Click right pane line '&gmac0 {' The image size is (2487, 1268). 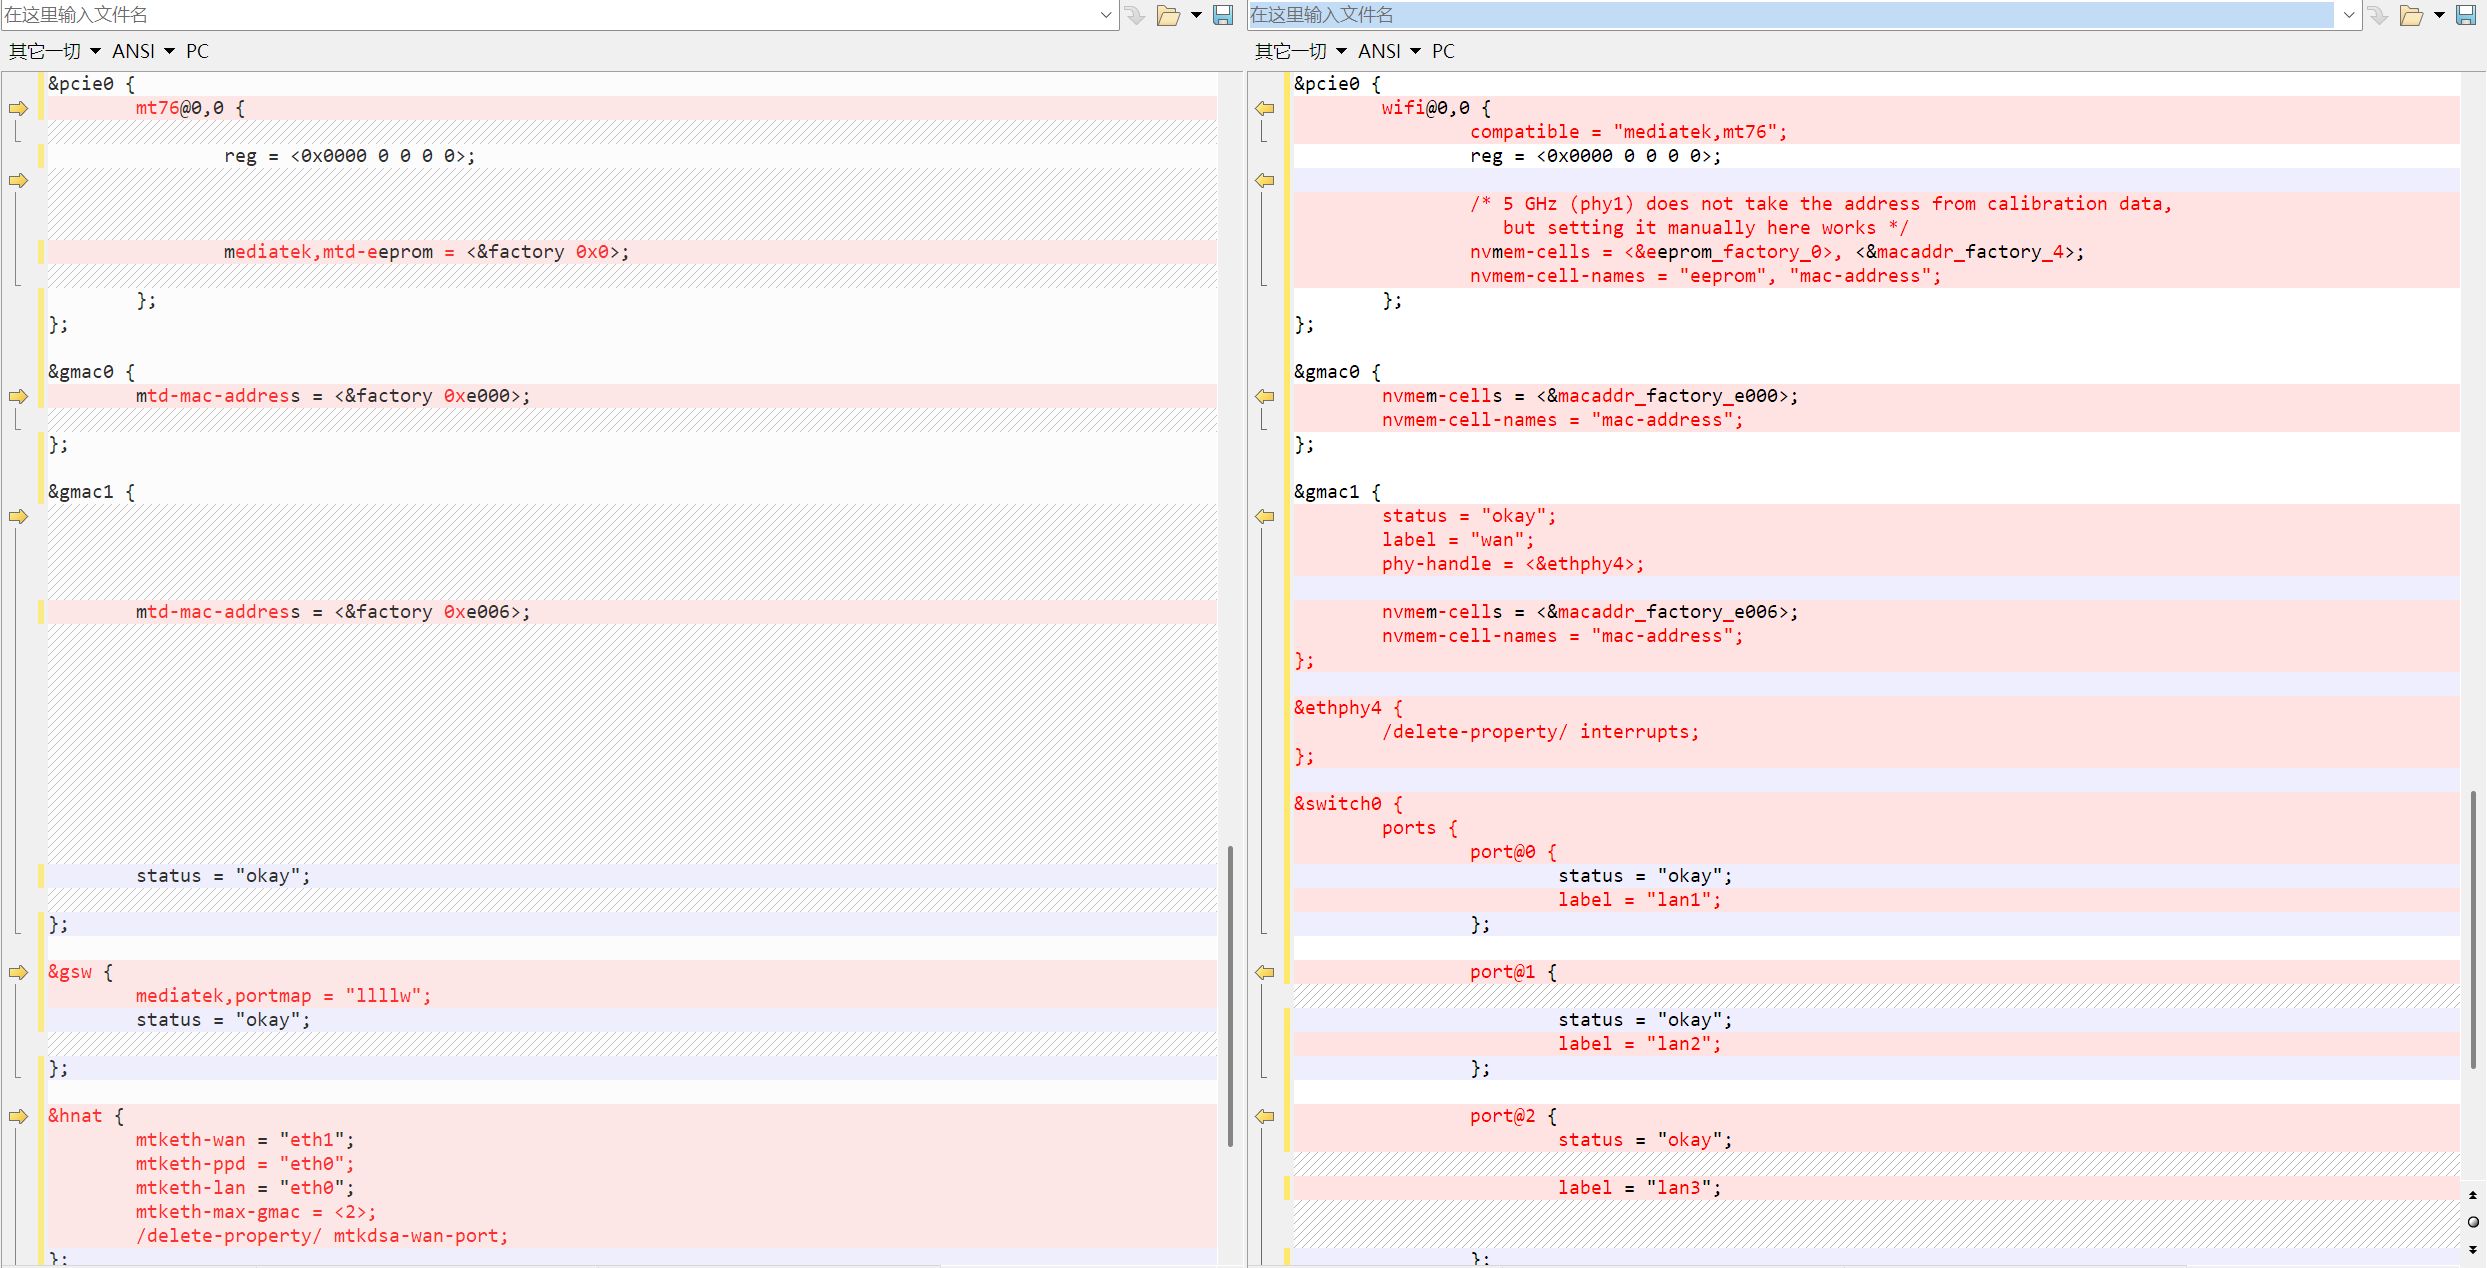(x=1337, y=372)
